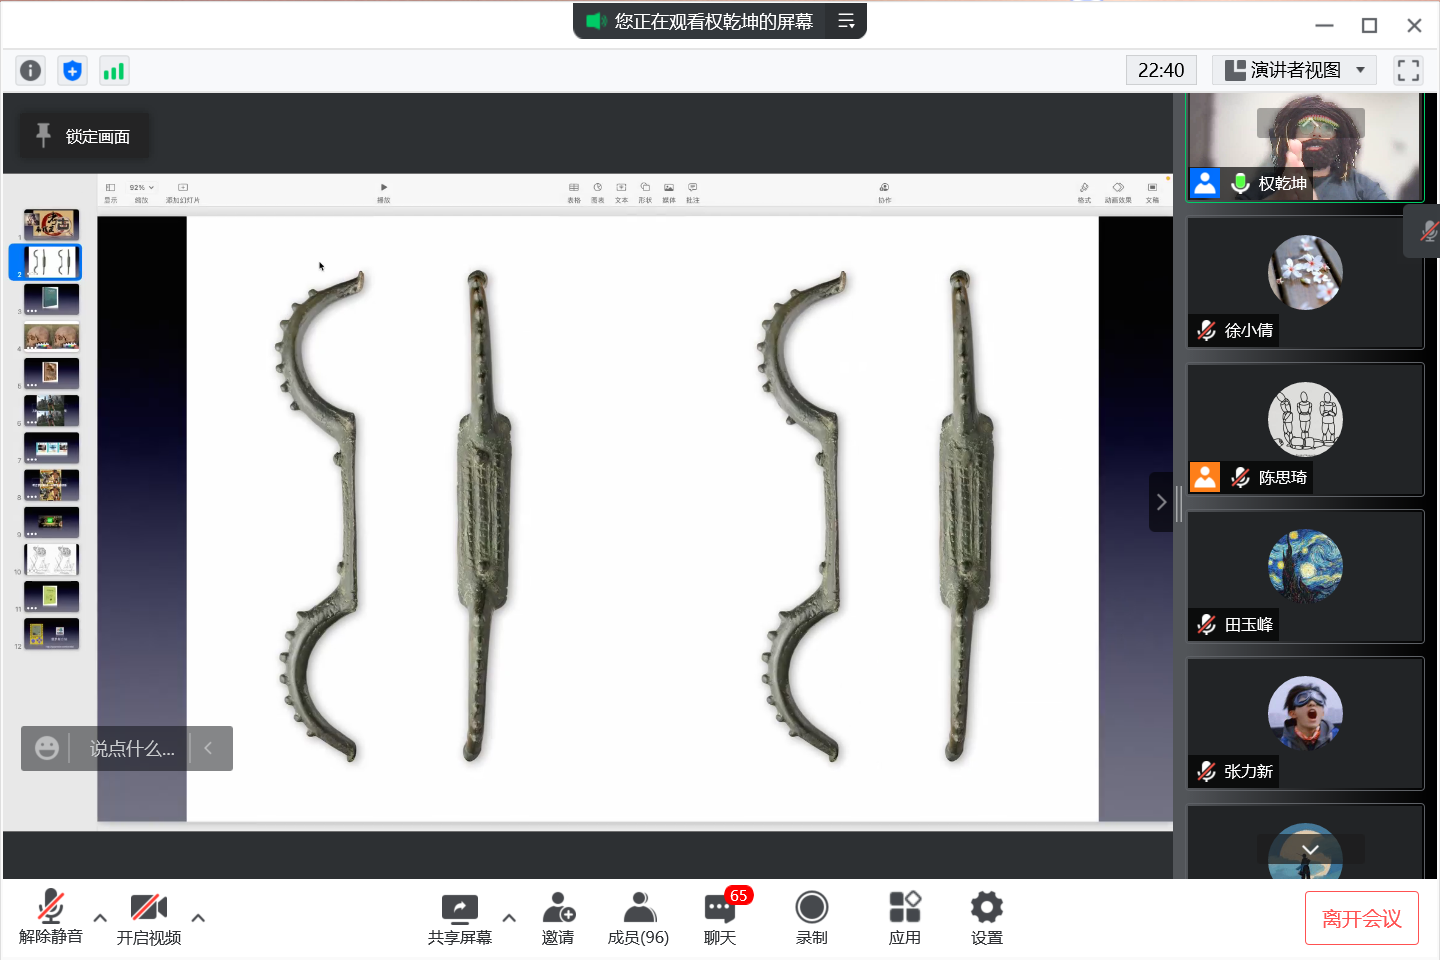Pin the view with 锁定画面
Image resolution: width=1440 pixels, height=960 pixels.
pos(84,136)
